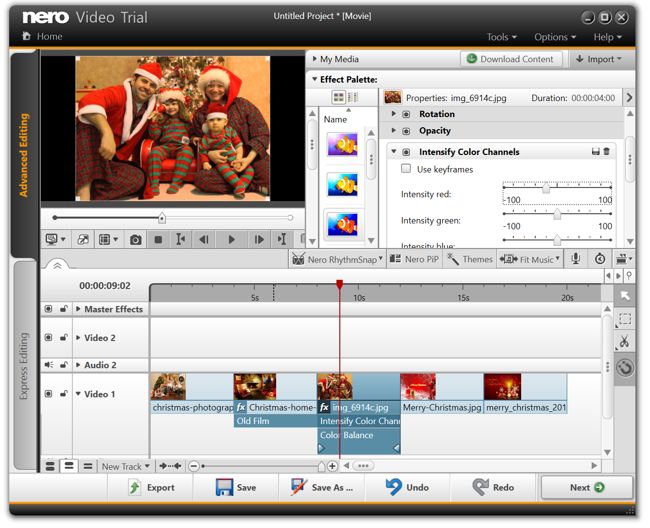Zoom in the timeline with plus icon

332,467
